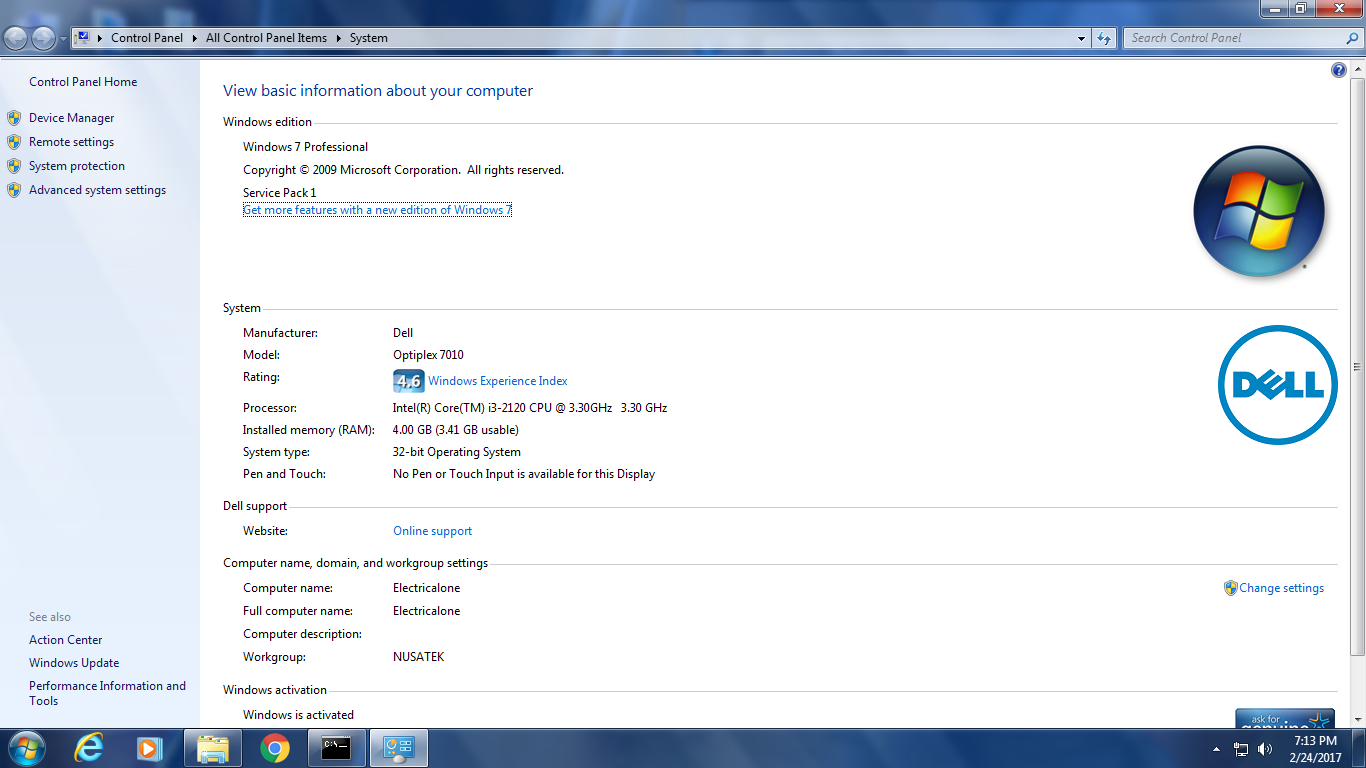Click the volume speaker tray icon
The image size is (1366, 768).
coord(1265,749)
